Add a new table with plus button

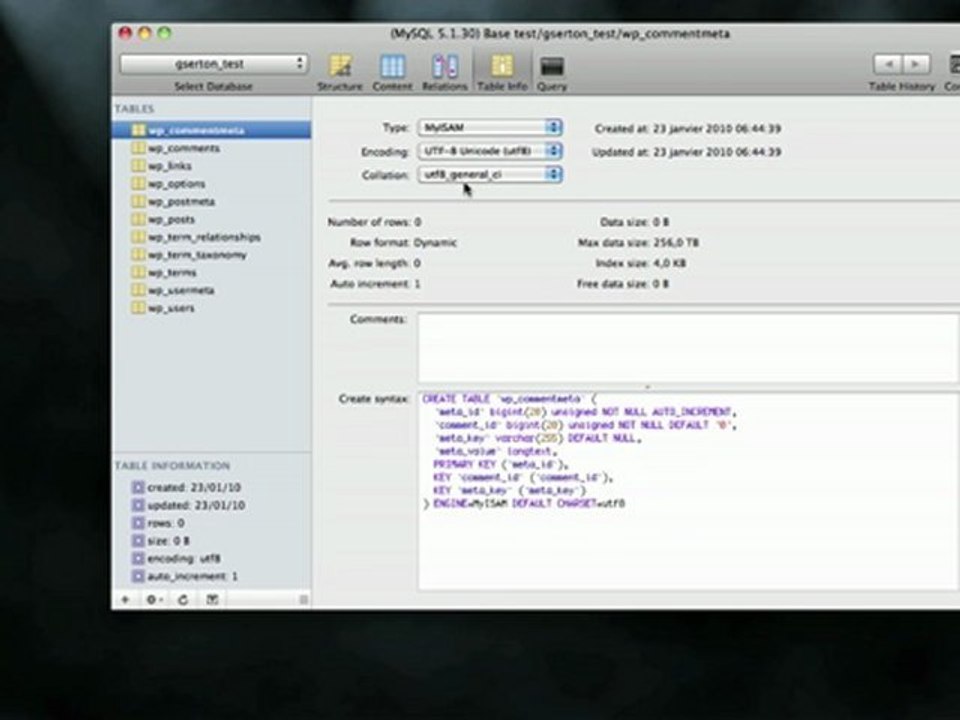coord(125,599)
